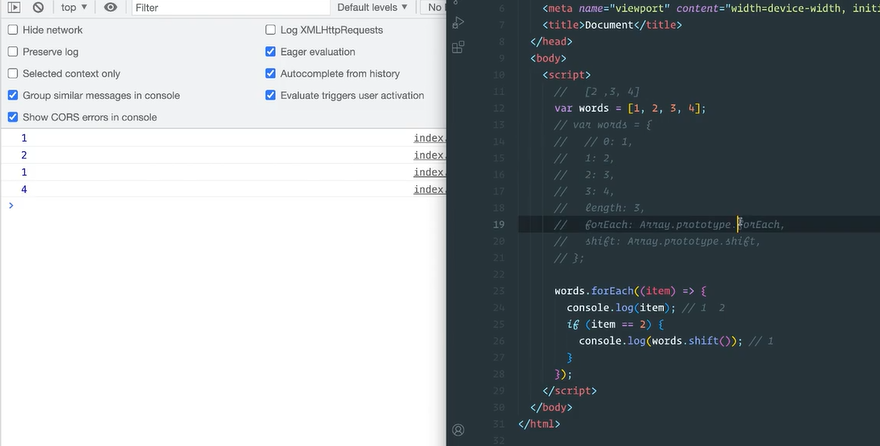The width and height of the screenshot is (880, 446).
Task: Open the Accounts icon in the editor sidebar
Action: 458,430
